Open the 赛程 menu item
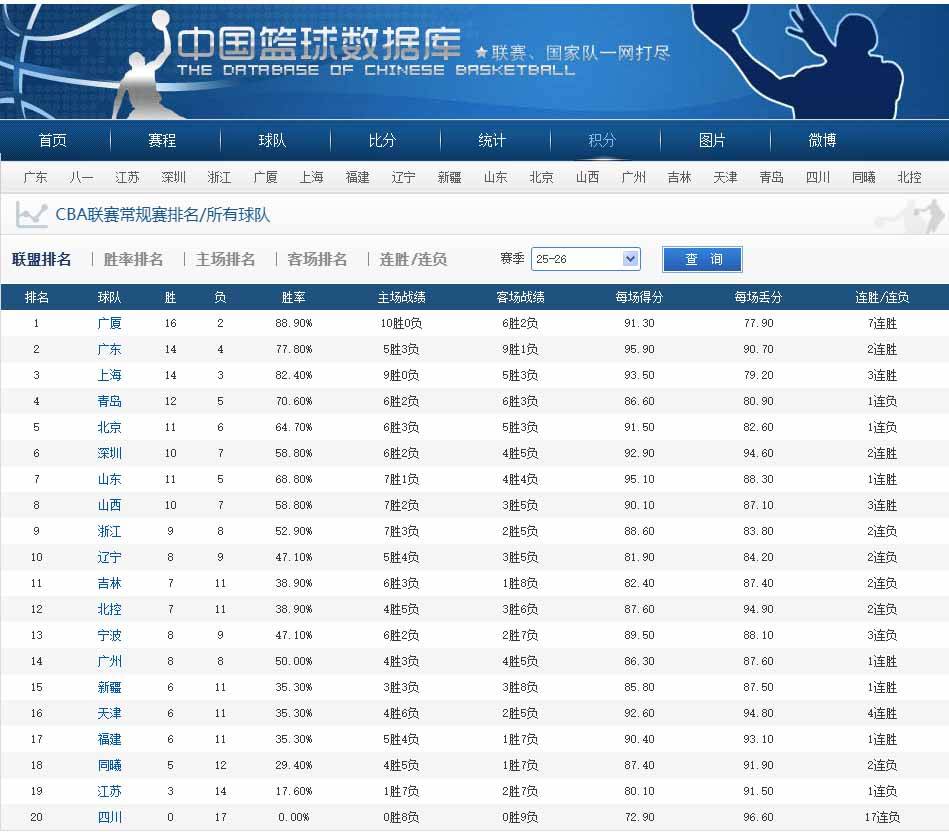 point(165,141)
